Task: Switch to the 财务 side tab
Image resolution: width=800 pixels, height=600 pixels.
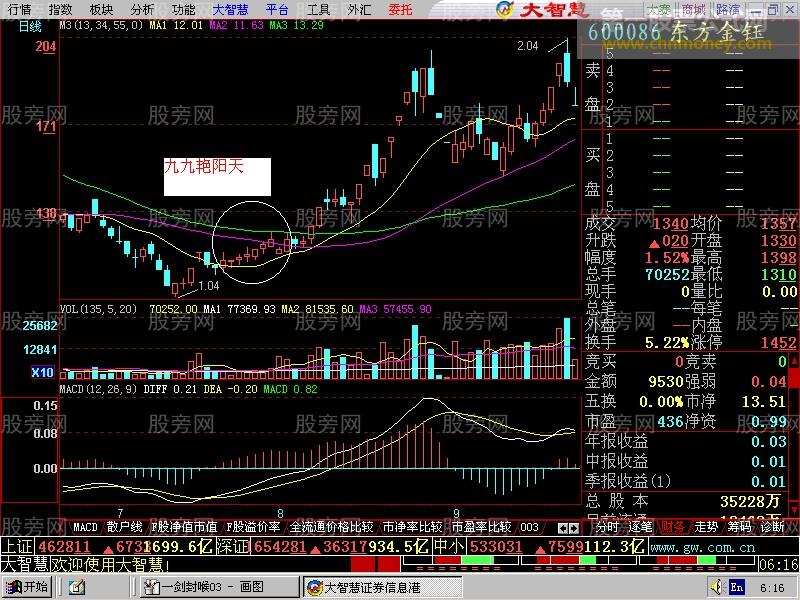Action: (673, 527)
